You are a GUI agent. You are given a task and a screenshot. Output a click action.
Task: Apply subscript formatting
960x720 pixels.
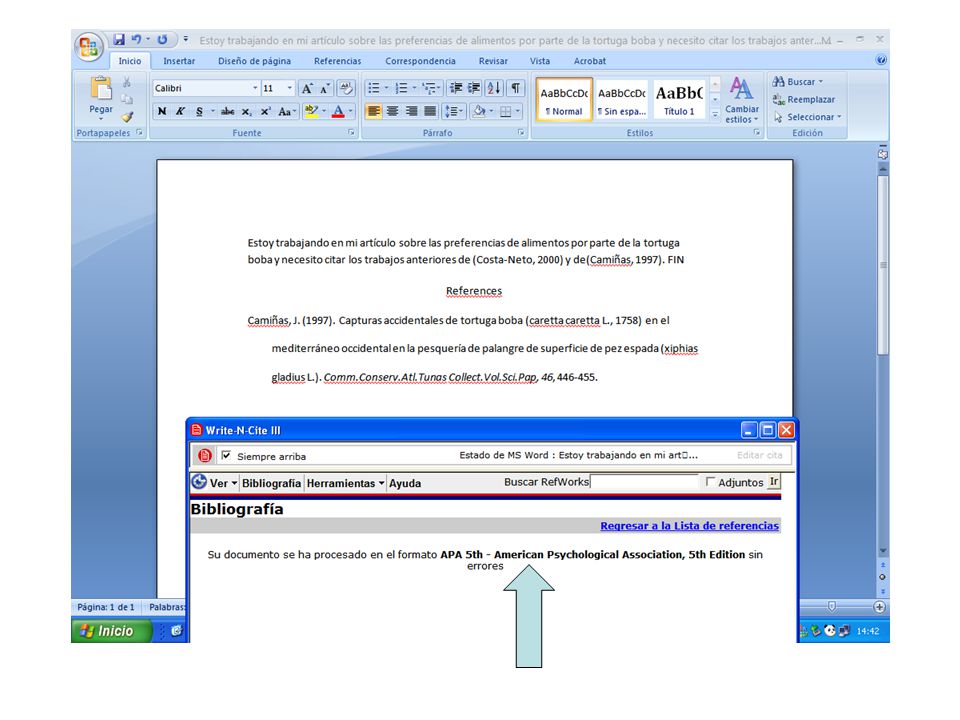[x=246, y=111]
